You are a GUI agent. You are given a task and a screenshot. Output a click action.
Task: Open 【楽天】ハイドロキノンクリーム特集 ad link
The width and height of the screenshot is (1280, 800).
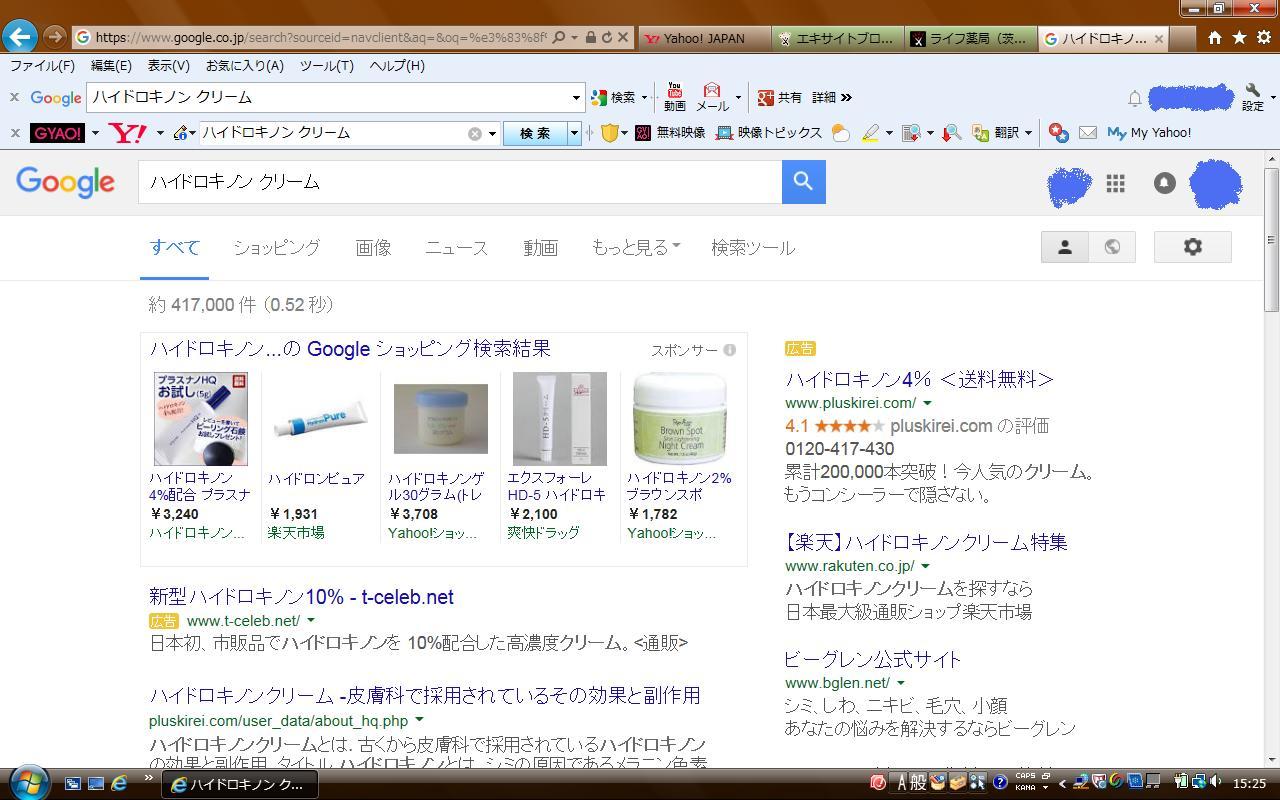pyautogui.click(x=926, y=542)
